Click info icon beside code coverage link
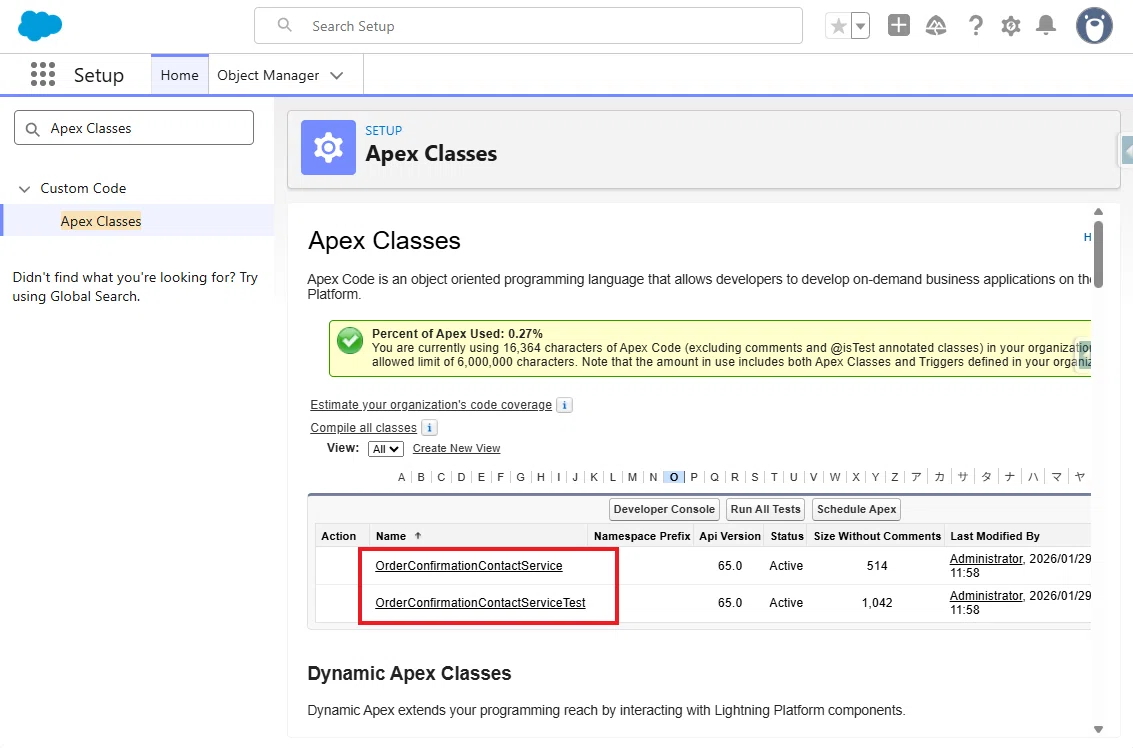1133x748 pixels. [x=564, y=405]
